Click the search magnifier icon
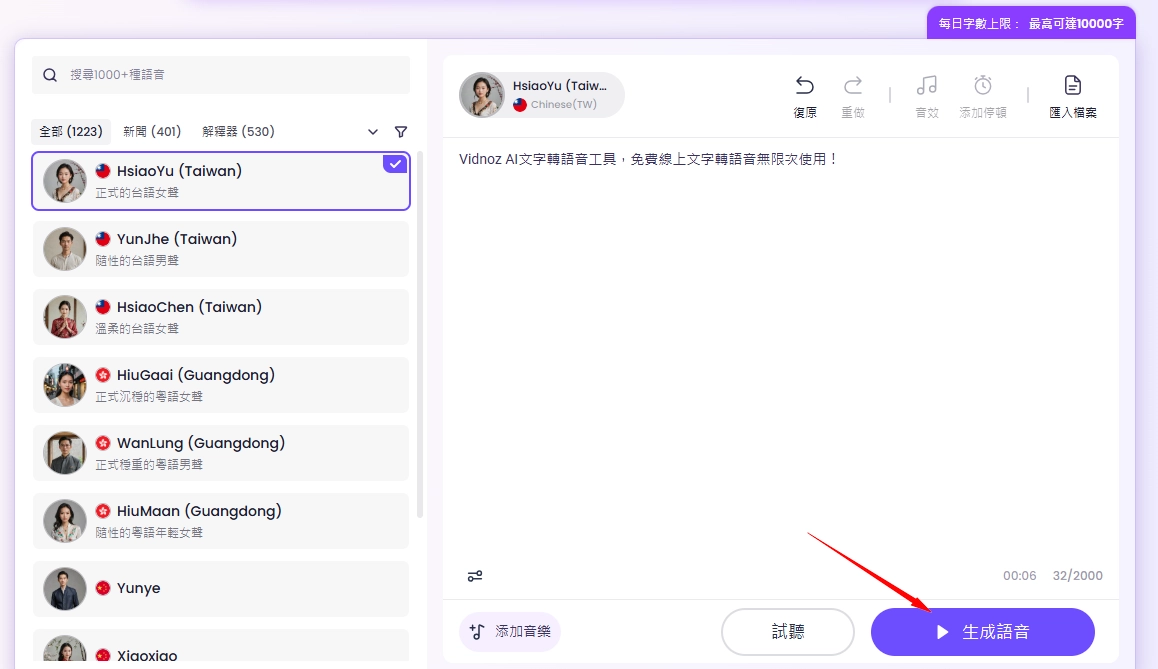 [50, 75]
